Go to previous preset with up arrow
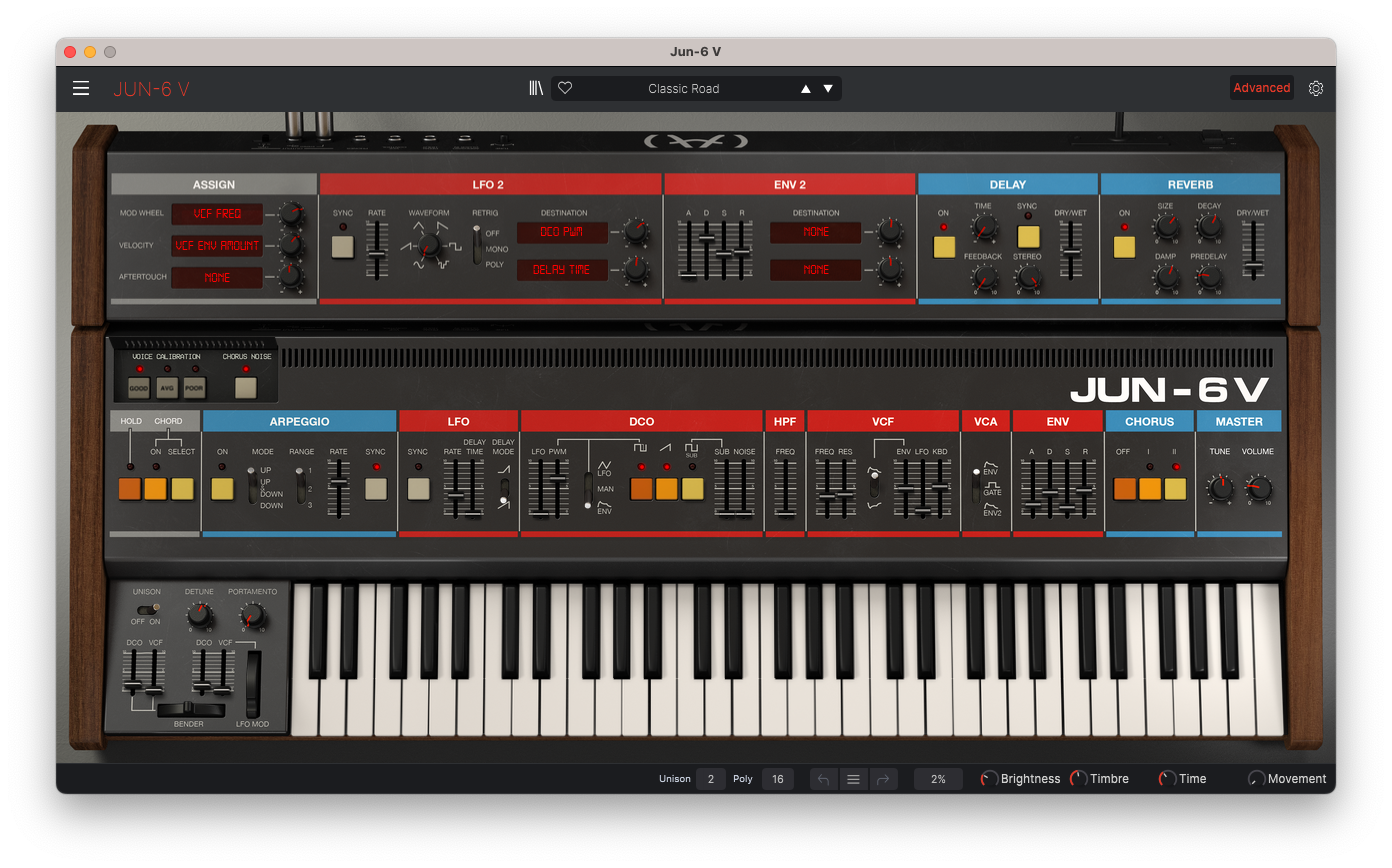 tap(806, 89)
